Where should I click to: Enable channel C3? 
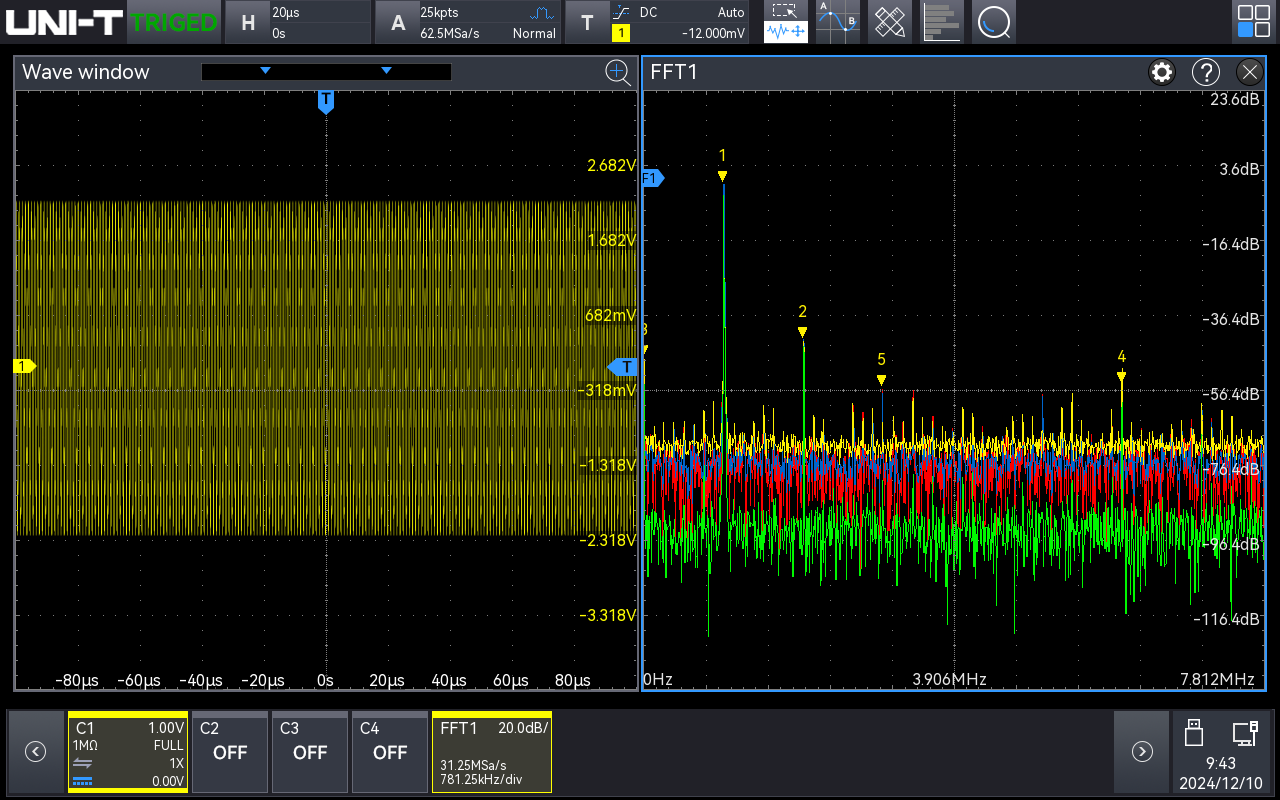(x=310, y=752)
